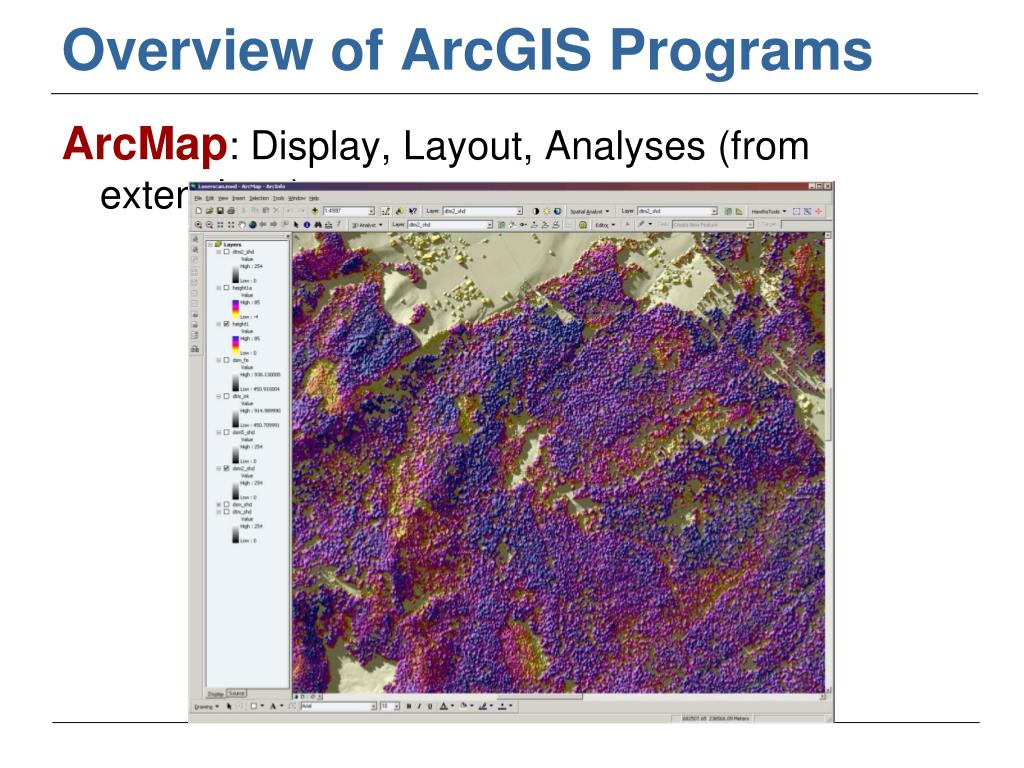Select the Drawing toolbar arrow pointer
The width and height of the screenshot is (1024, 768).
point(229,706)
